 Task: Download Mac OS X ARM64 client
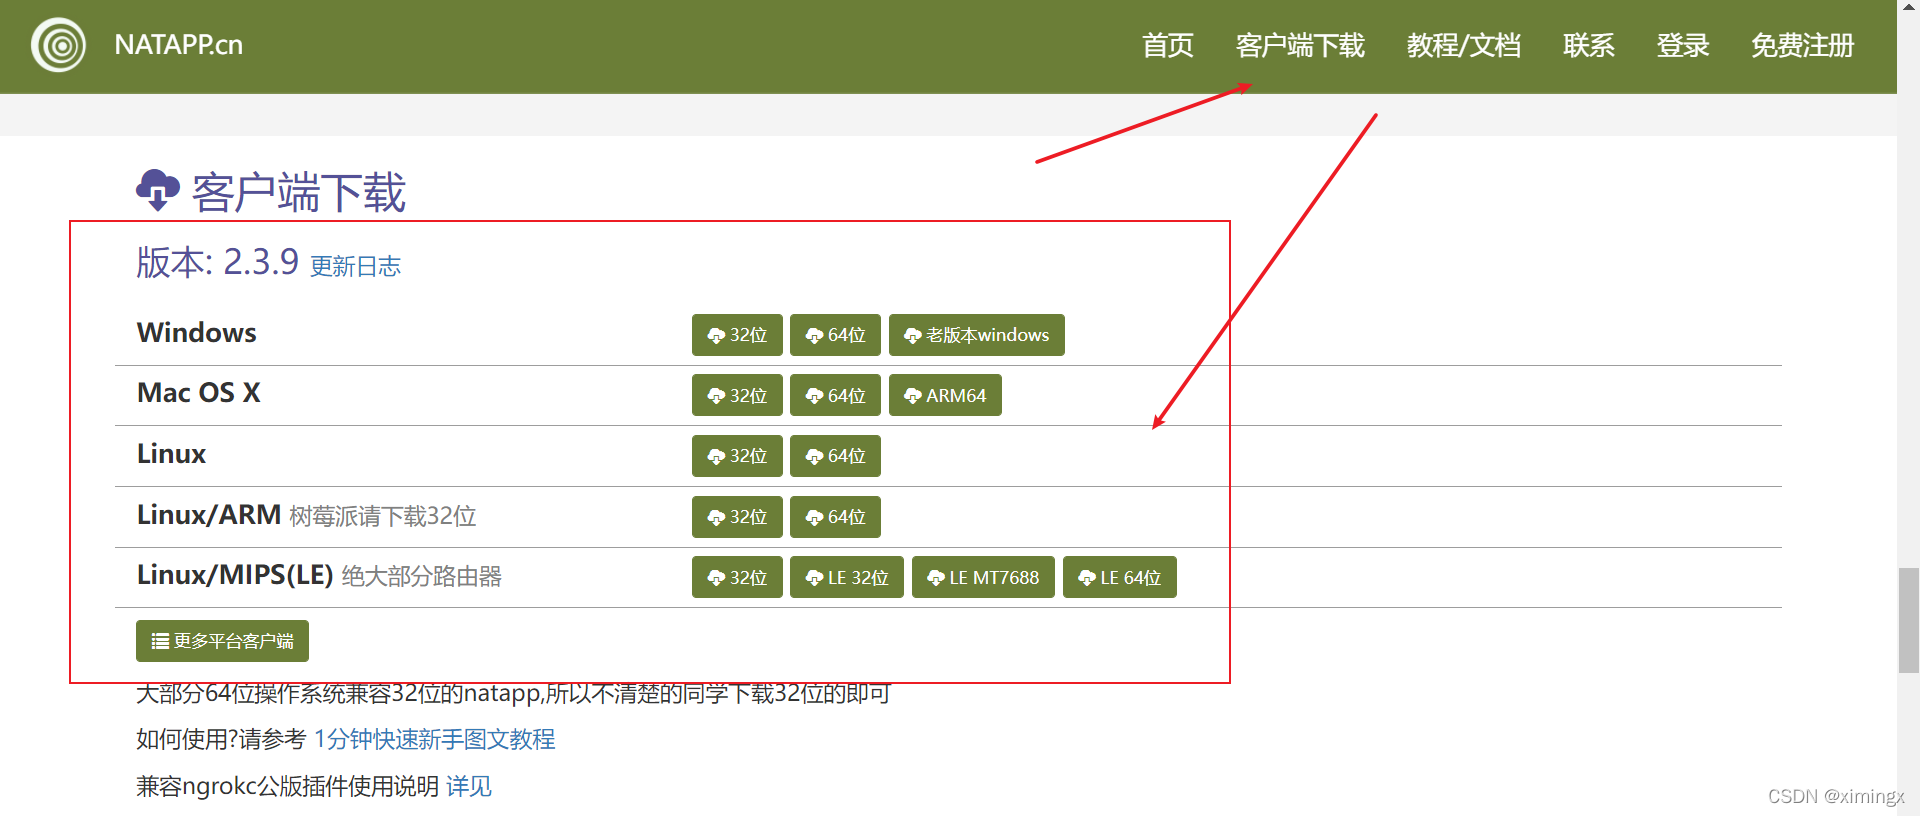[945, 395]
